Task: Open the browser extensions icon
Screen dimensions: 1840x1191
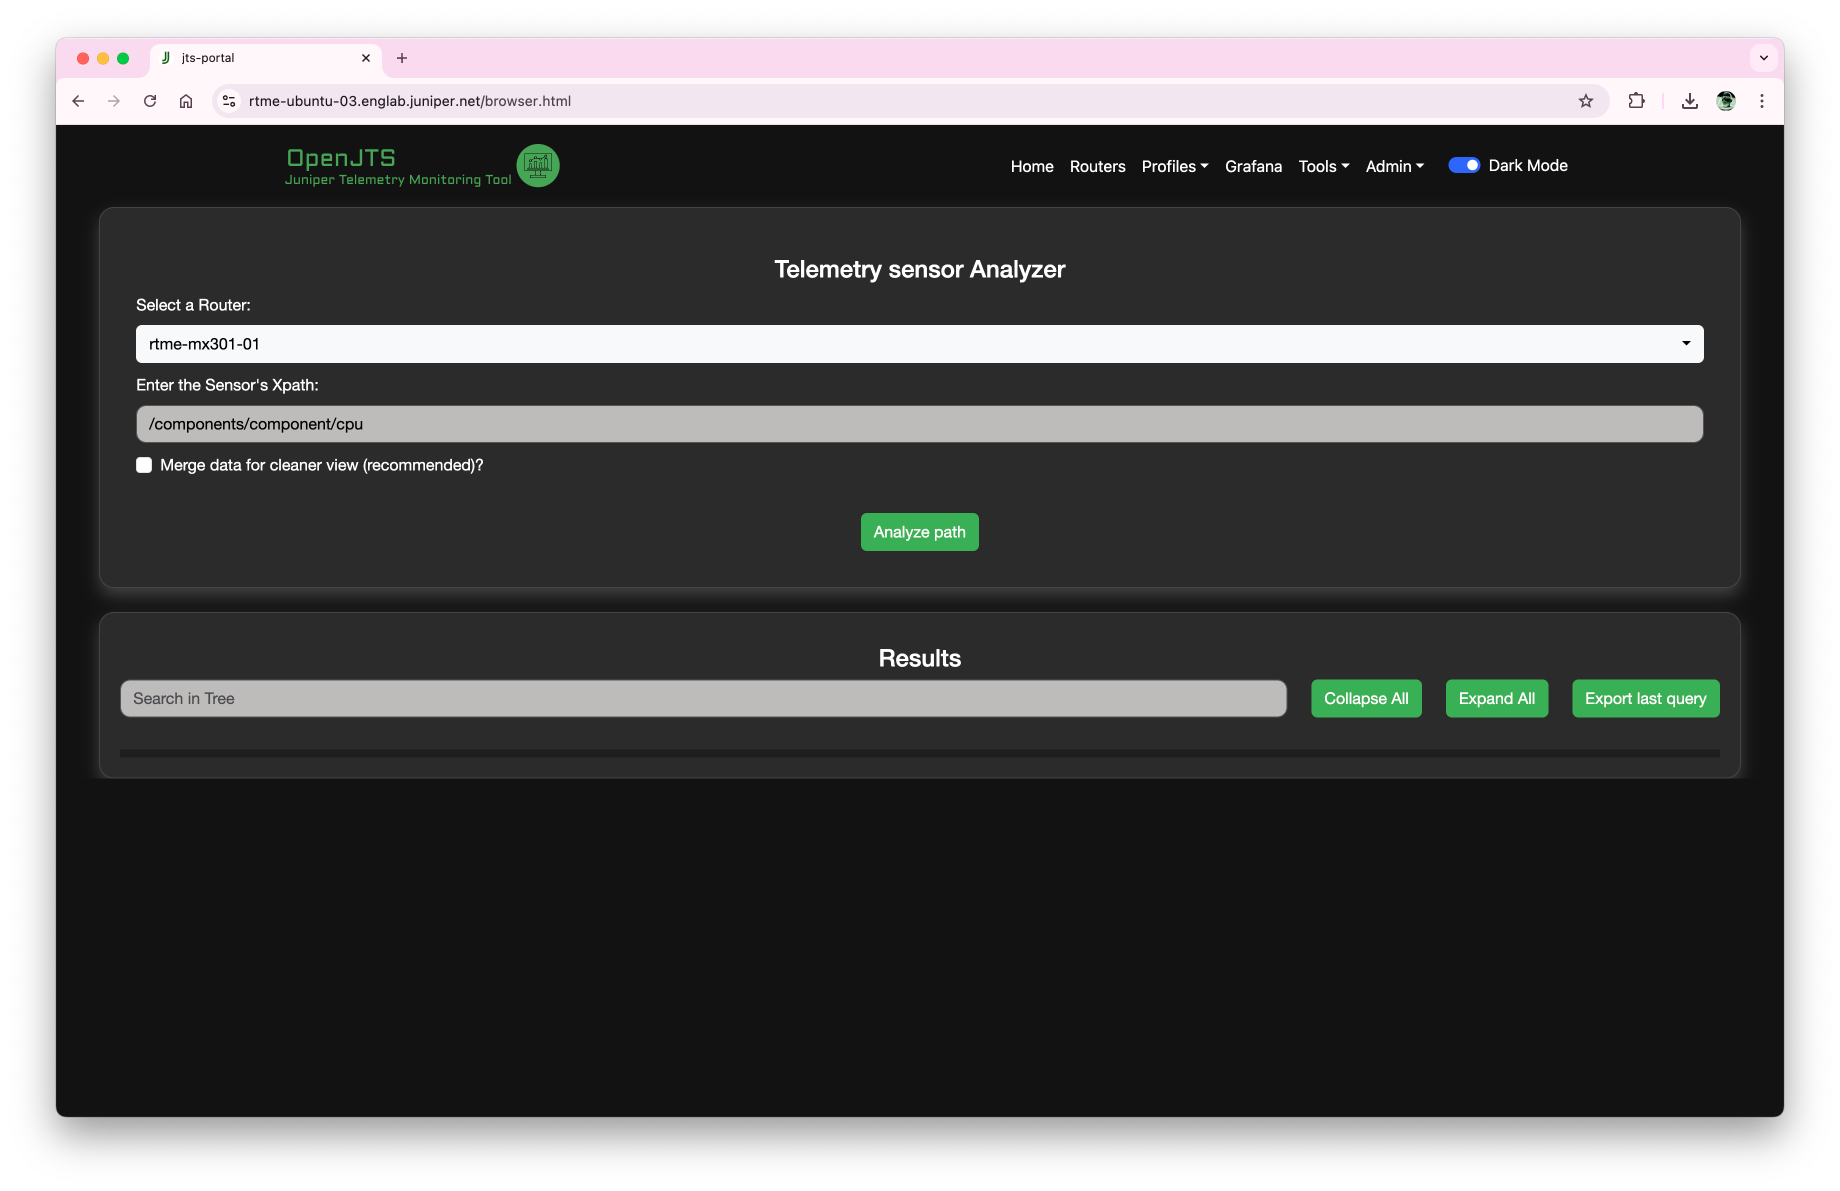Action: pyautogui.click(x=1637, y=101)
